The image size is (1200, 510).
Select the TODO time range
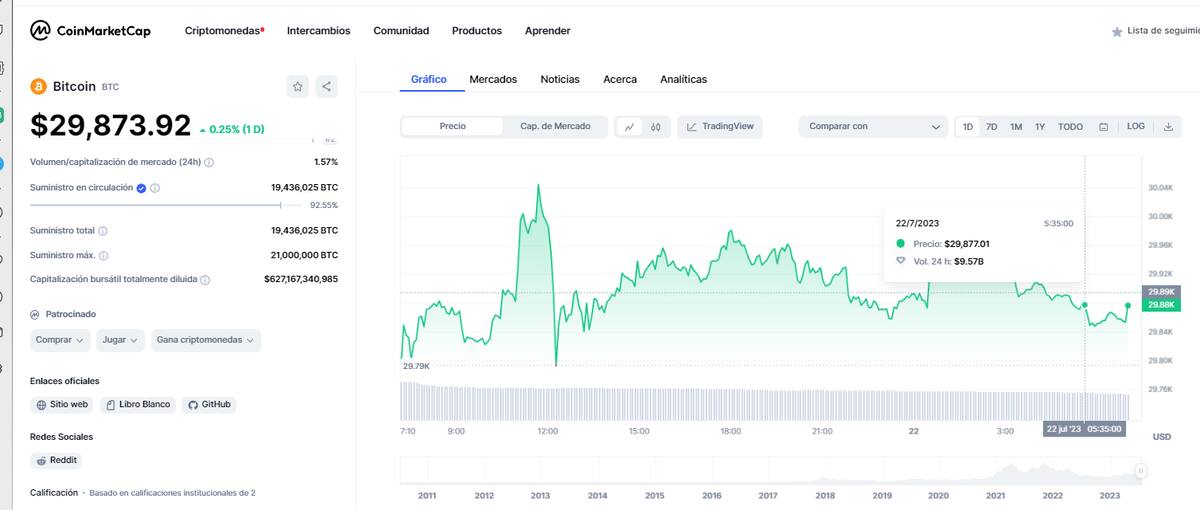(x=1070, y=127)
